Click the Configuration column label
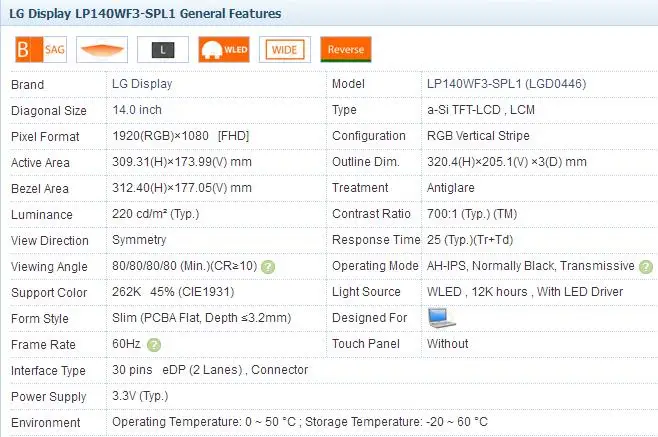Image resolution: width=658 pixels, height=437 pixels. [x=369, y=136]
